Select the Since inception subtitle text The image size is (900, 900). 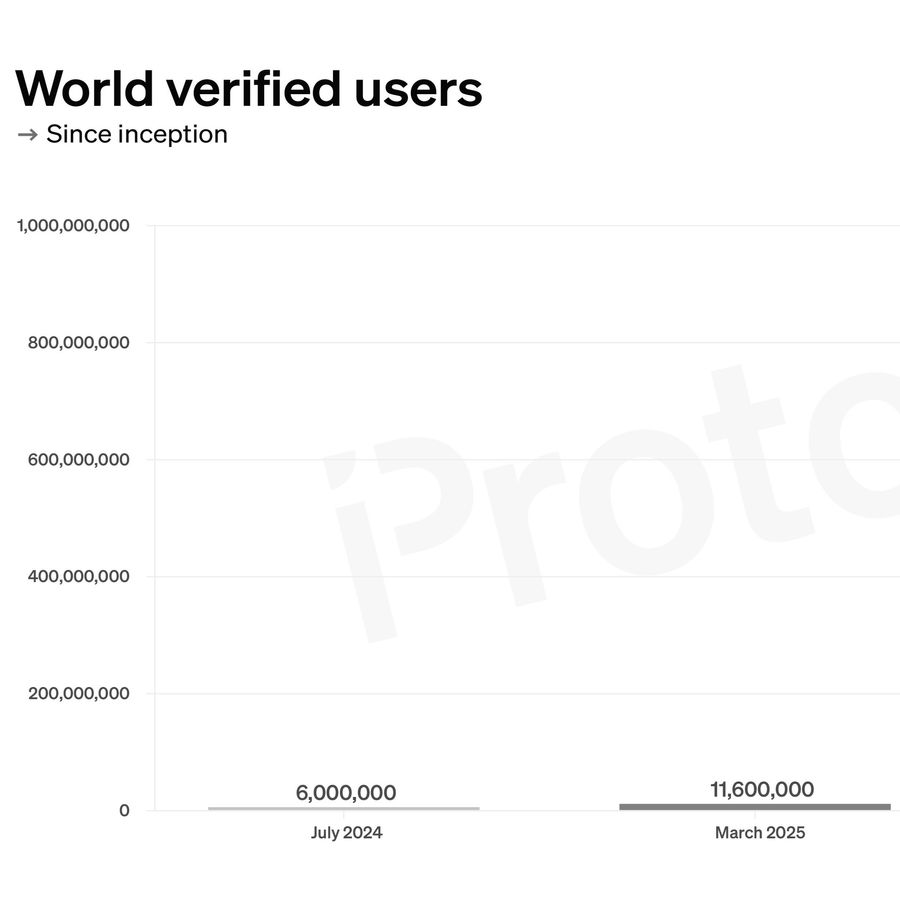[137, 134]
